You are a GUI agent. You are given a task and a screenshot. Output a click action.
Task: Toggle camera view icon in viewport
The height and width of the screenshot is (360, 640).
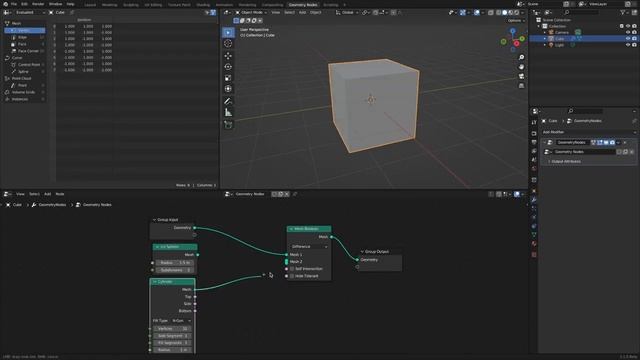point(521,76)
